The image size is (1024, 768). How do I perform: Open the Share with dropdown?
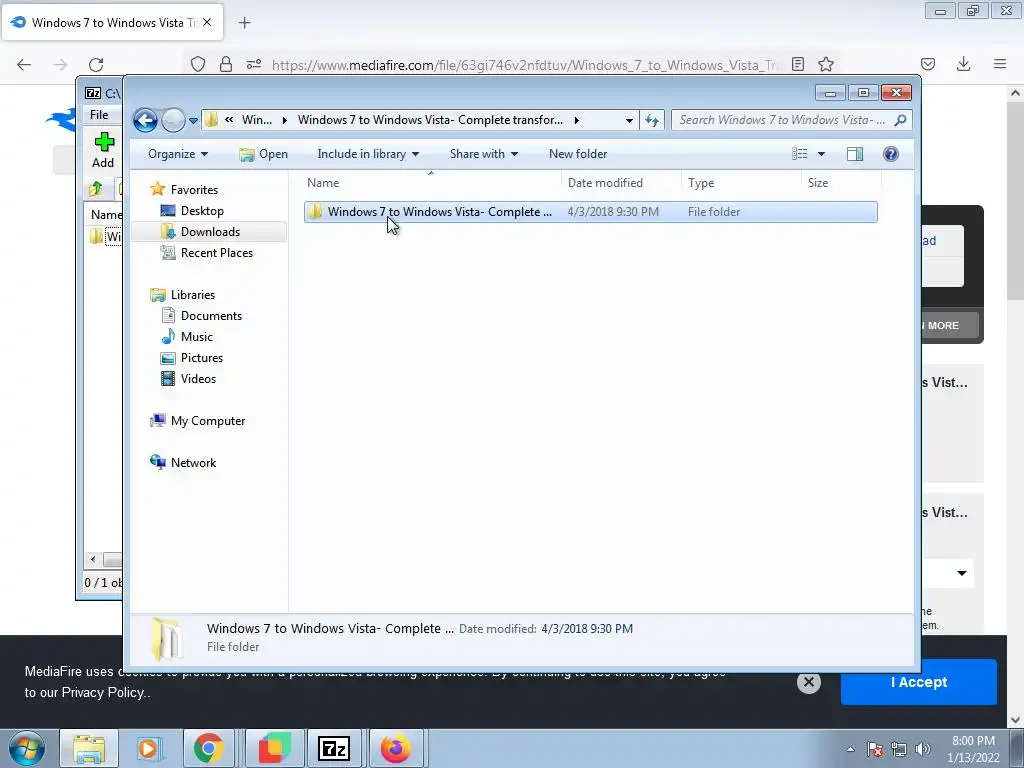pos(483,154)
